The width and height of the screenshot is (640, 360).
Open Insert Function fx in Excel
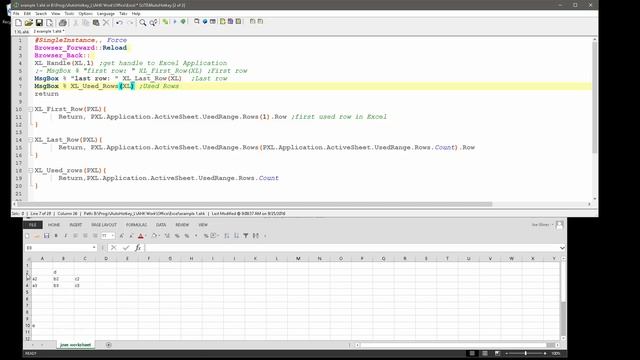(138, 248)
